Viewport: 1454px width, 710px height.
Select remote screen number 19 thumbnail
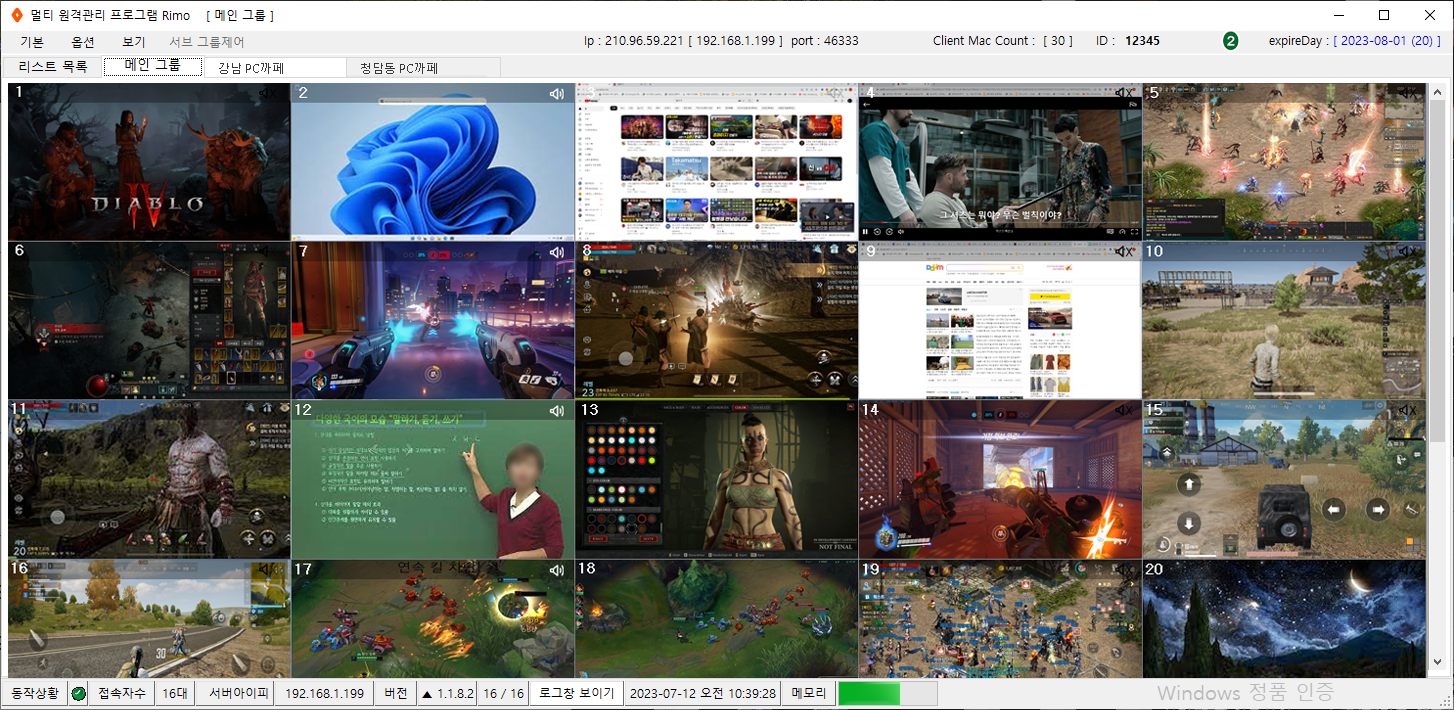point(1000,619)
